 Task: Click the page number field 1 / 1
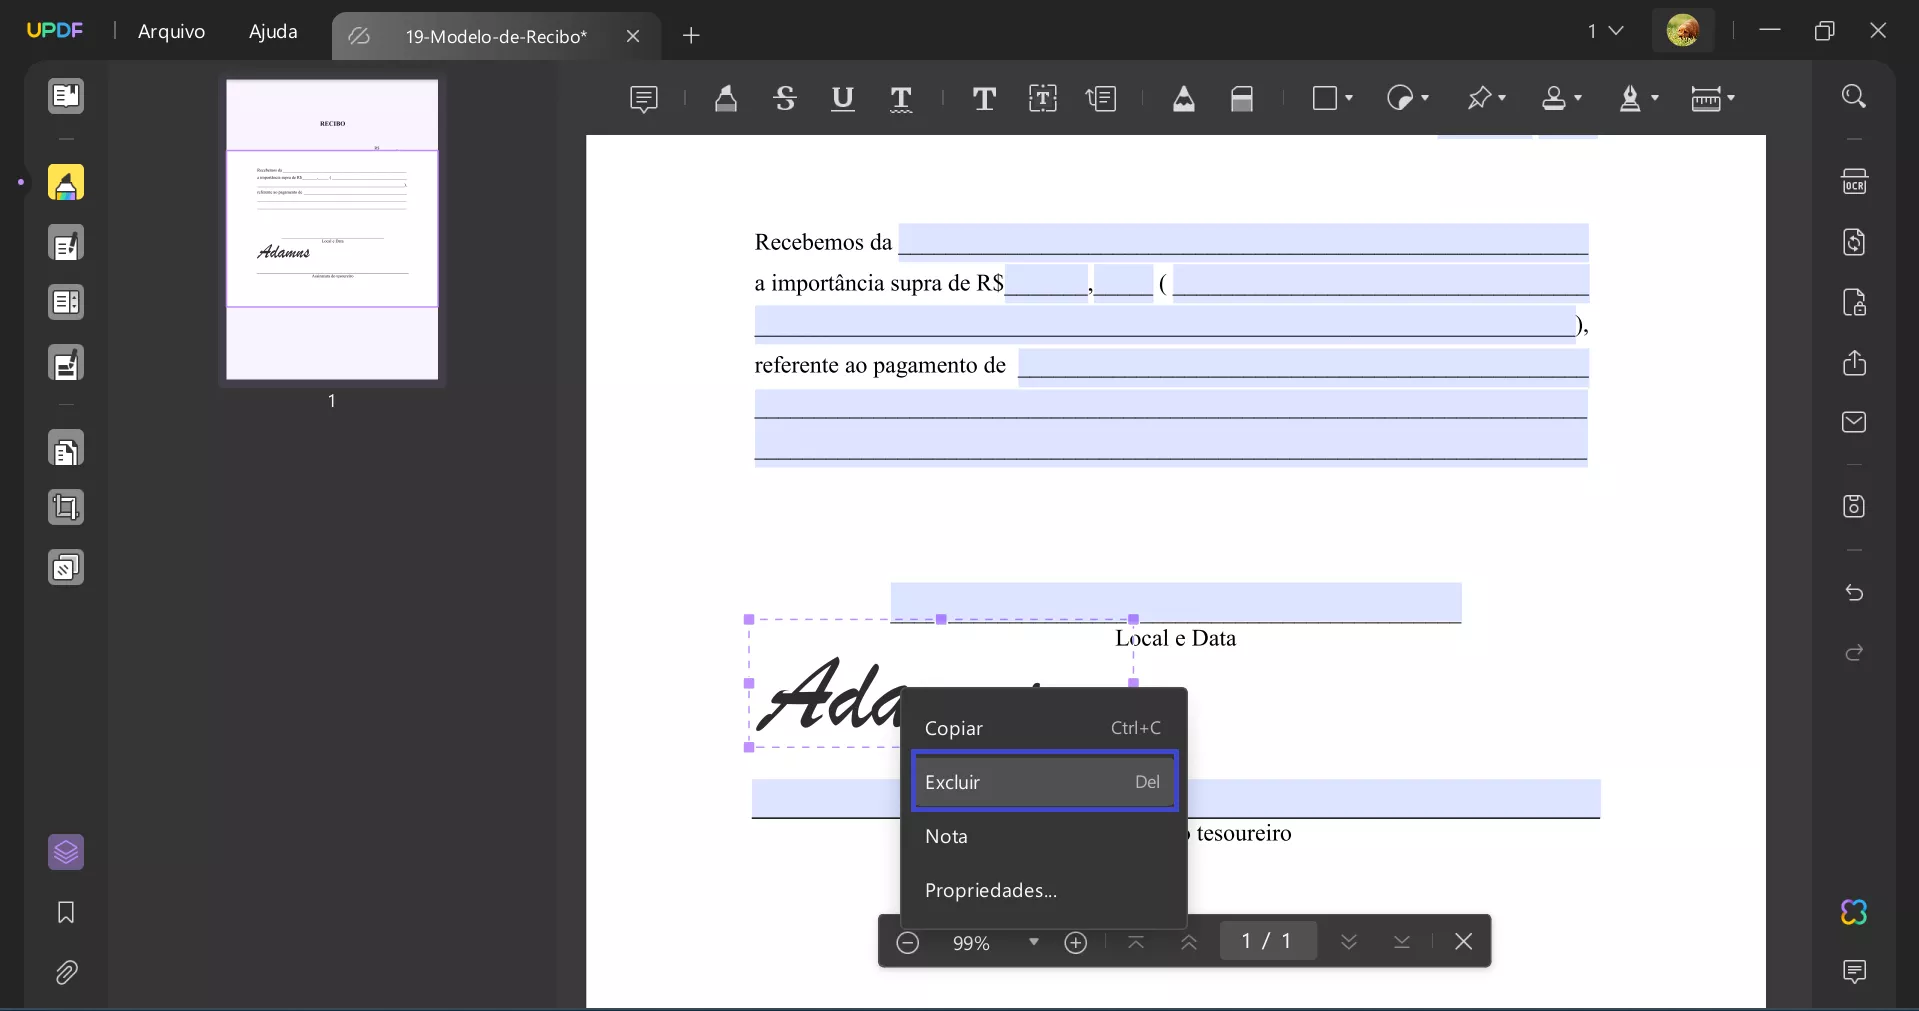pos(1268,941)
